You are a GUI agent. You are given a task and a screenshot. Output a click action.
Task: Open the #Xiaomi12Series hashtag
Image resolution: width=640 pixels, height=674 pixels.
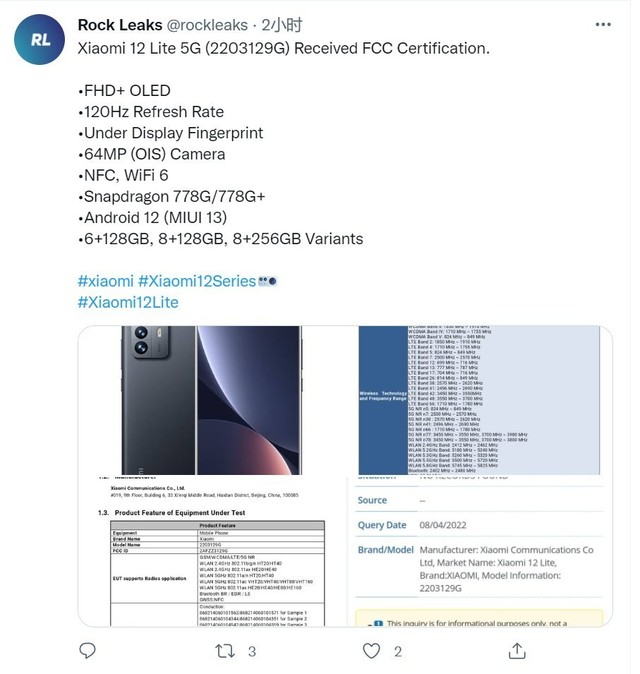(x=197, y=281)
